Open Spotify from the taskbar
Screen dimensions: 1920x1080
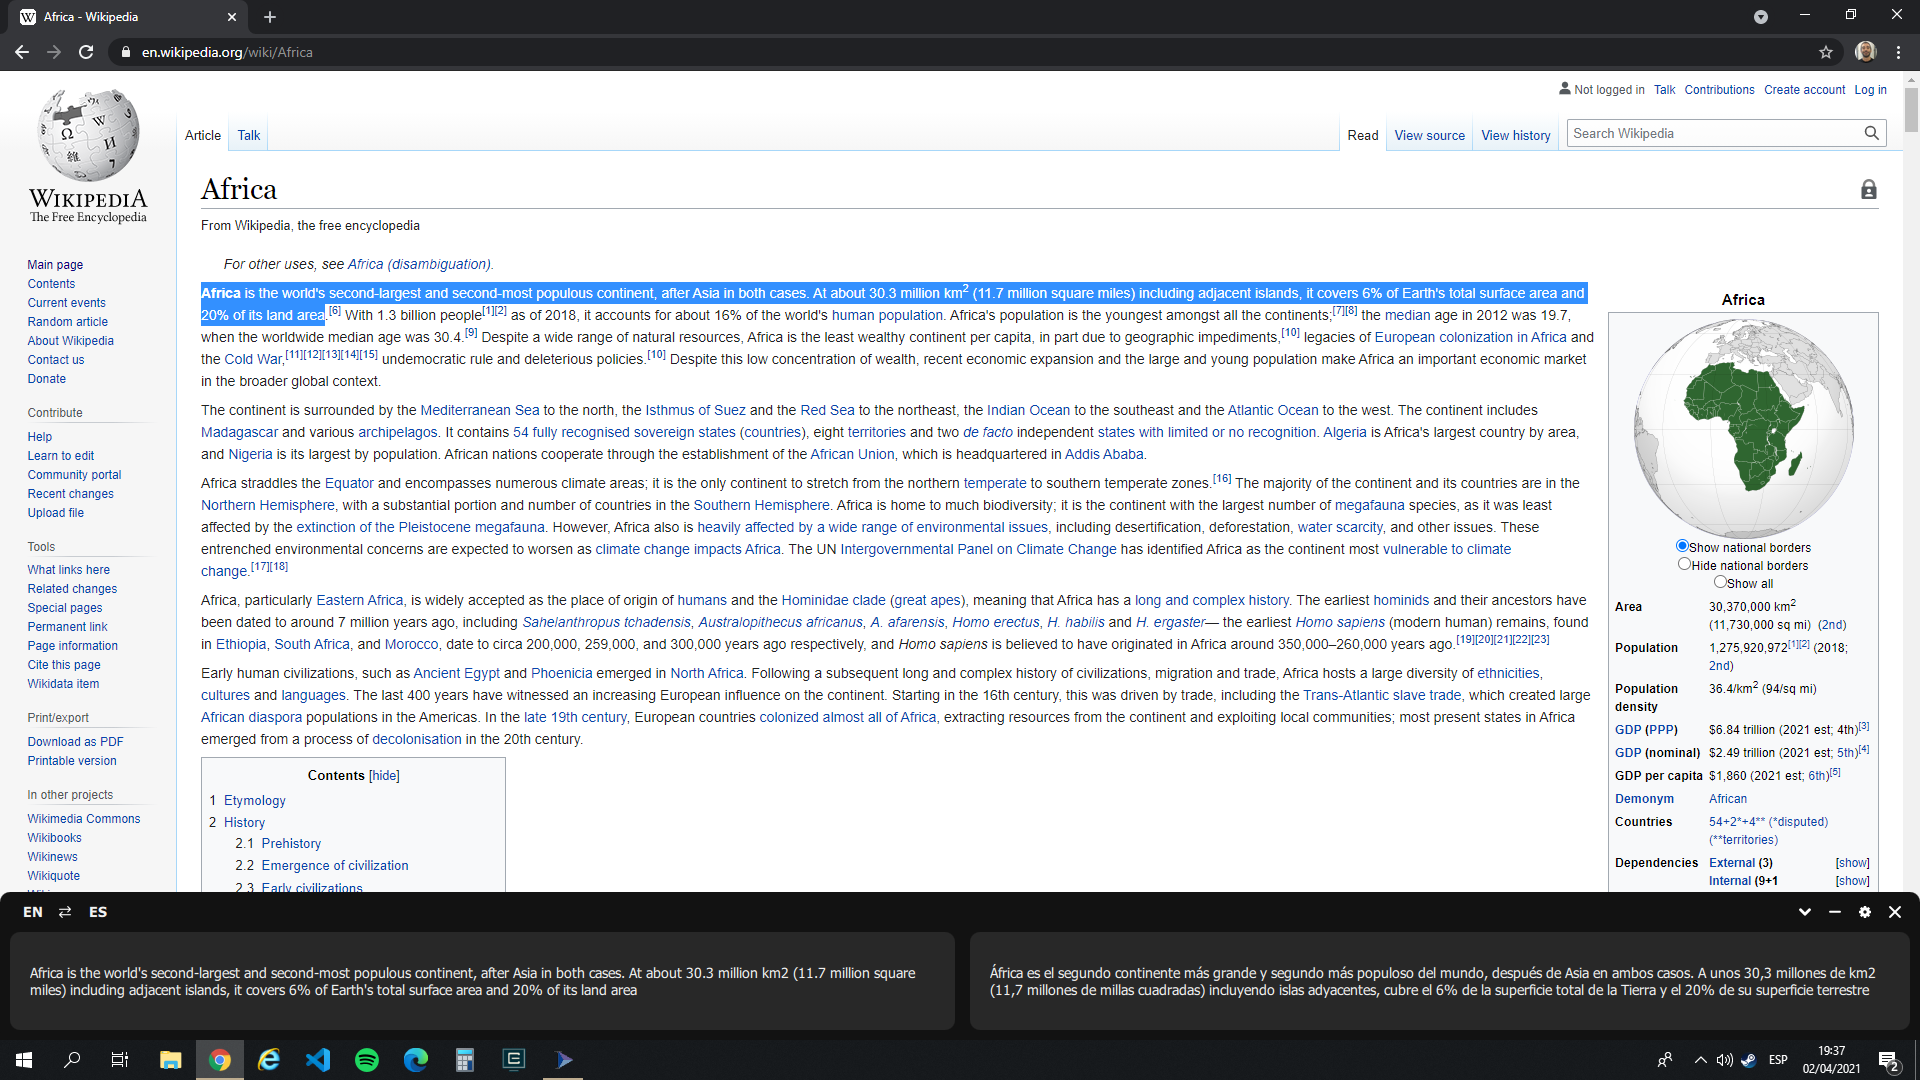[367, 1060]
